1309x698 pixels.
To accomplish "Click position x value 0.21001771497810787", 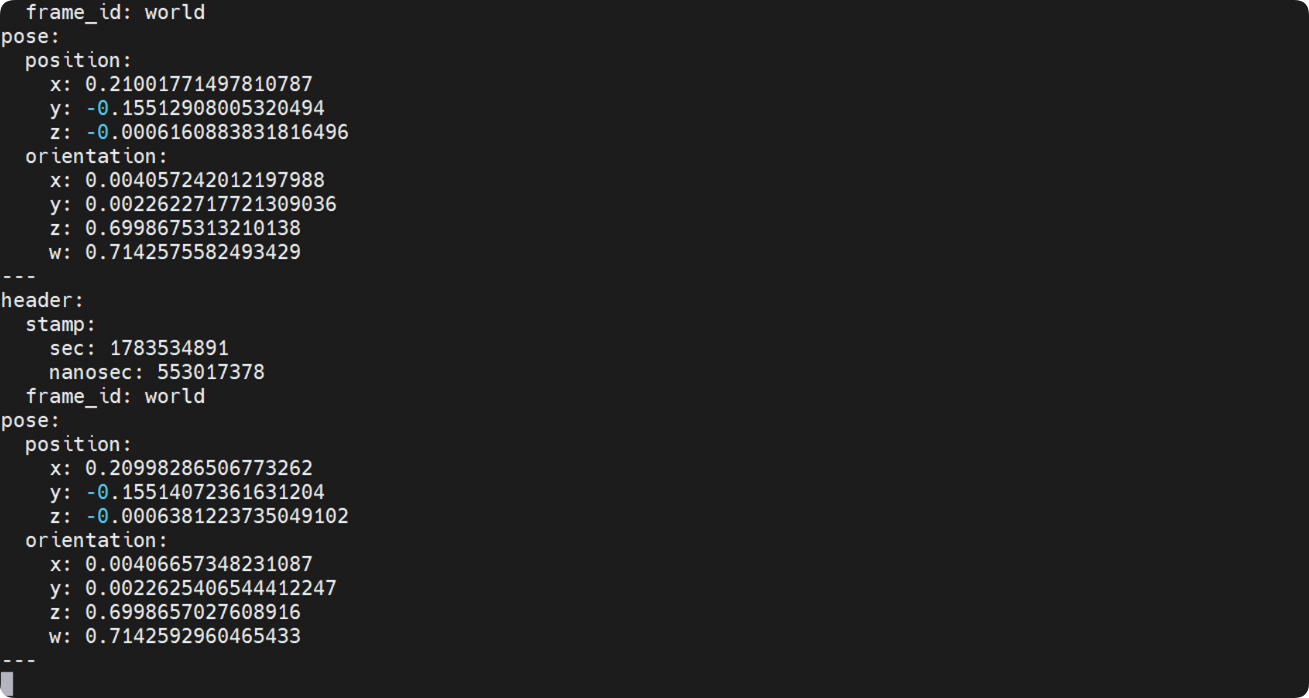I will 199,84.
